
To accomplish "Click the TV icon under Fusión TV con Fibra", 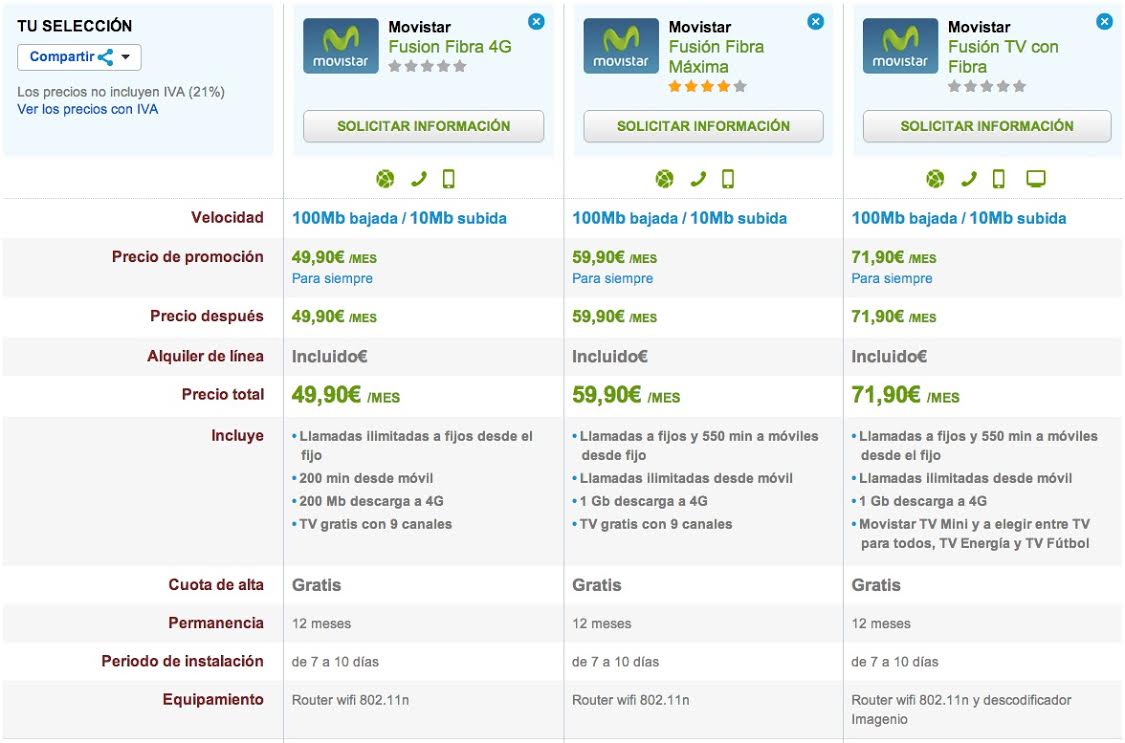I will click(1036, 179).
